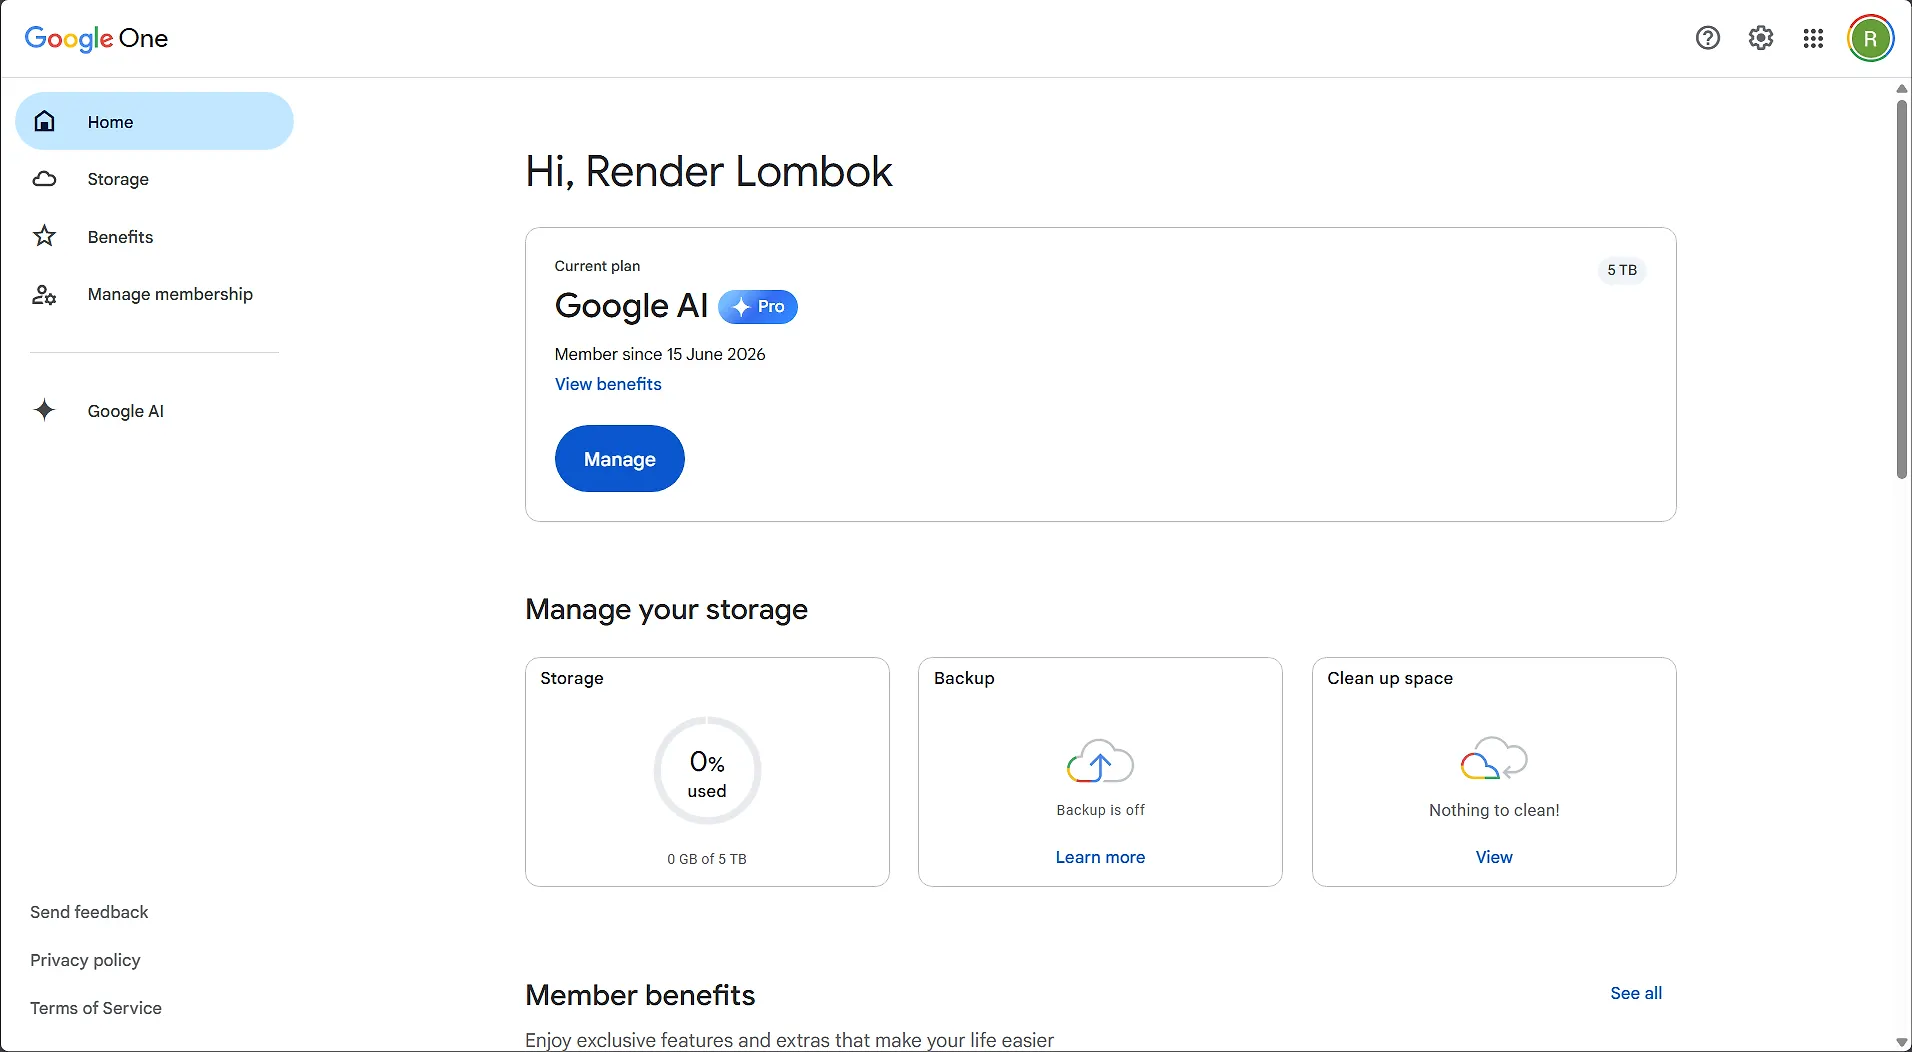Viewport: 1912px width, 1052px height.
Task: Open the Benefits navigation item
Action: pyautogui.click(x=154, y=237)
